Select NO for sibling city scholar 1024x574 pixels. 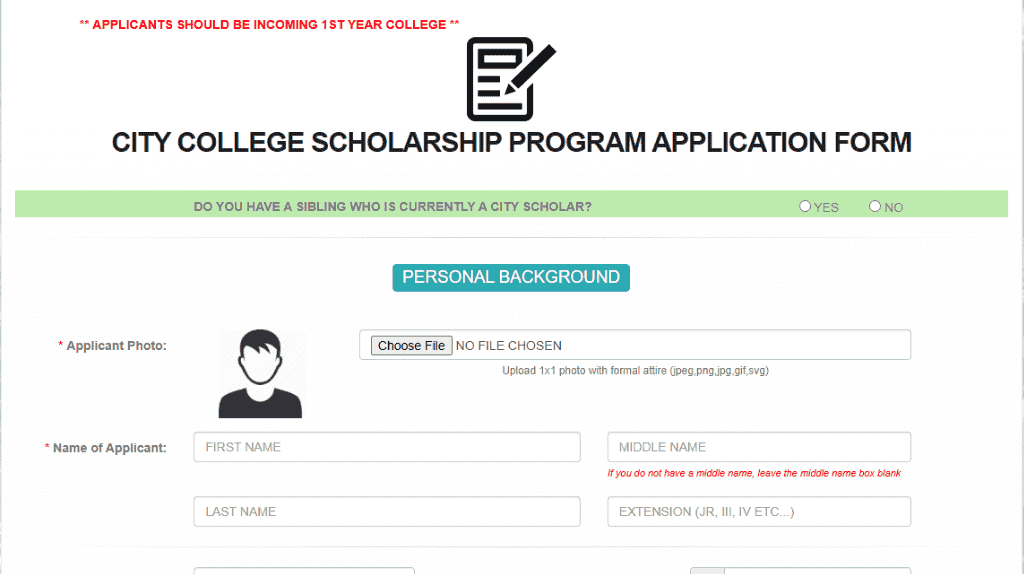point(875,207)
